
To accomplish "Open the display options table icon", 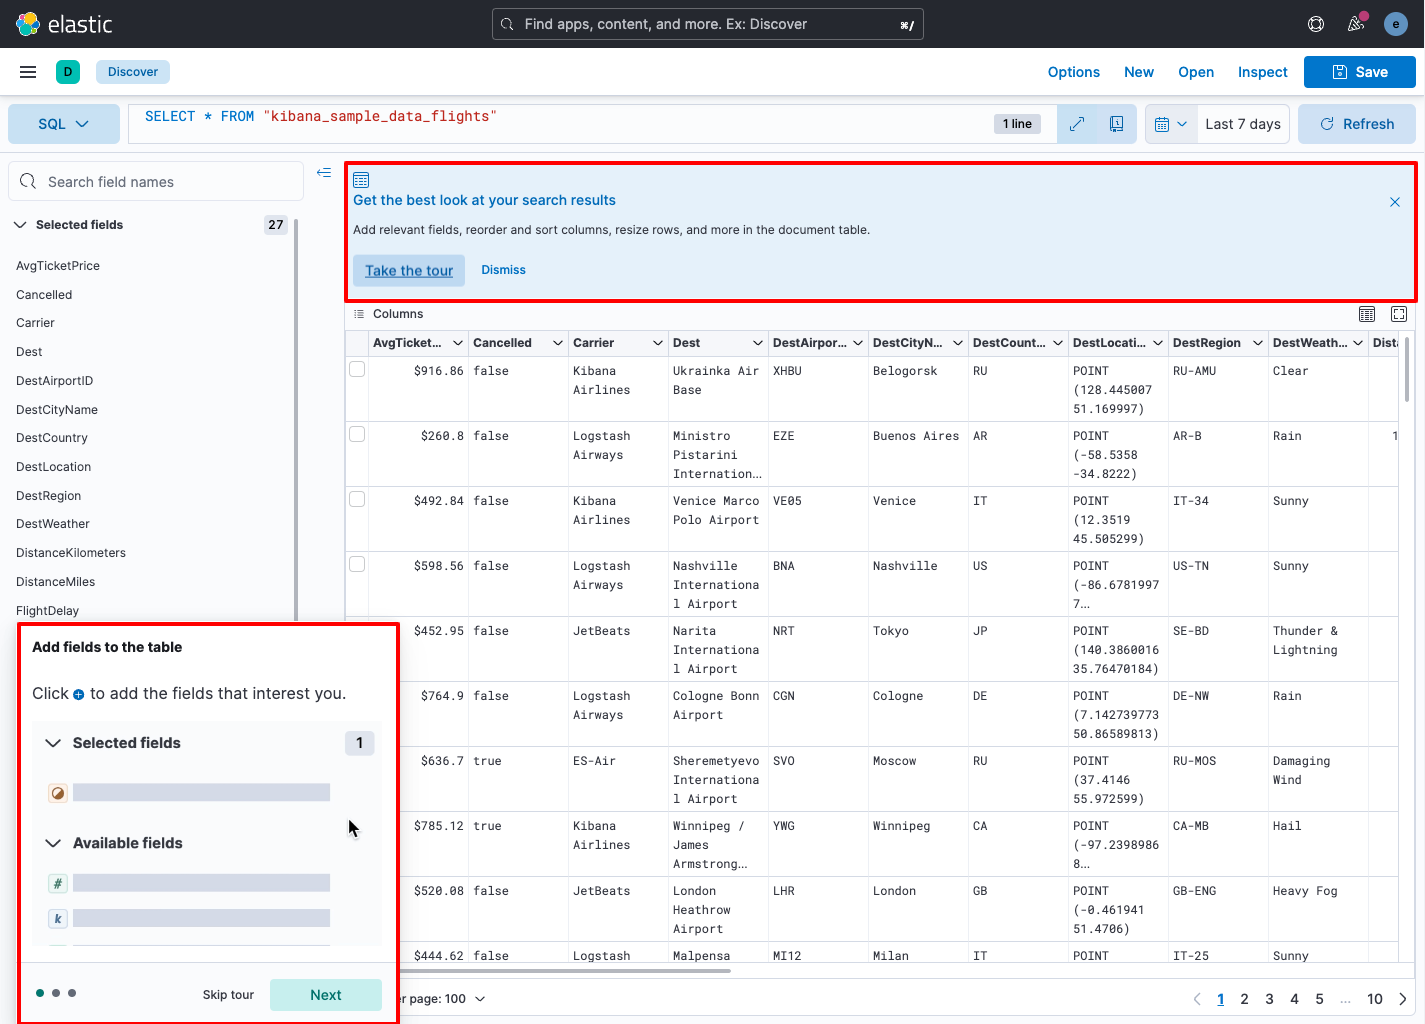I will (1367, 314).
